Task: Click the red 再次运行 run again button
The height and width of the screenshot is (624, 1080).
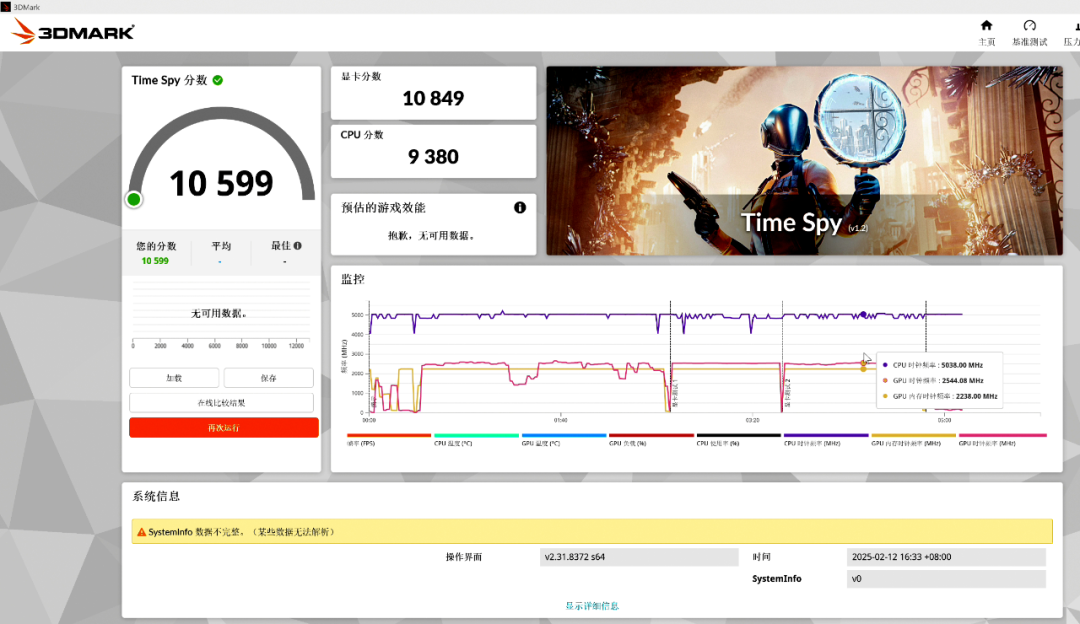Action: click(x=224, y=428)
